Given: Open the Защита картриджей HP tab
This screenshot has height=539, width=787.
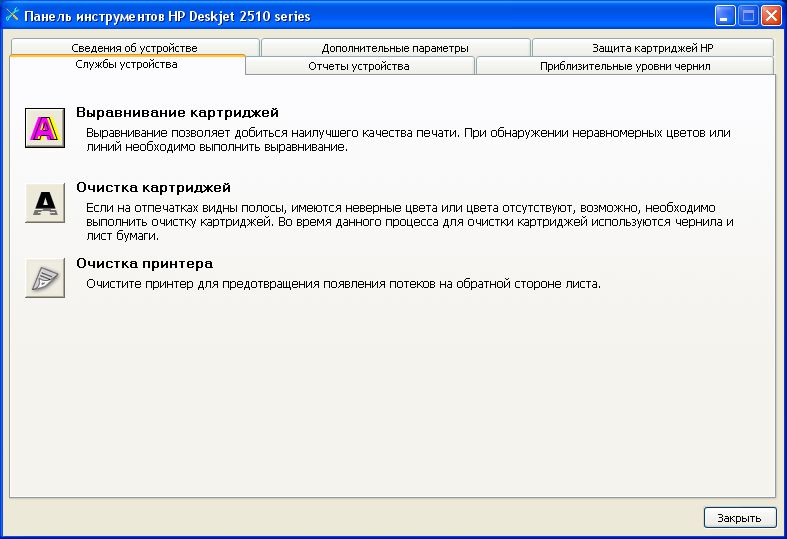Looking at the screenshot, I should pos(652,48).
